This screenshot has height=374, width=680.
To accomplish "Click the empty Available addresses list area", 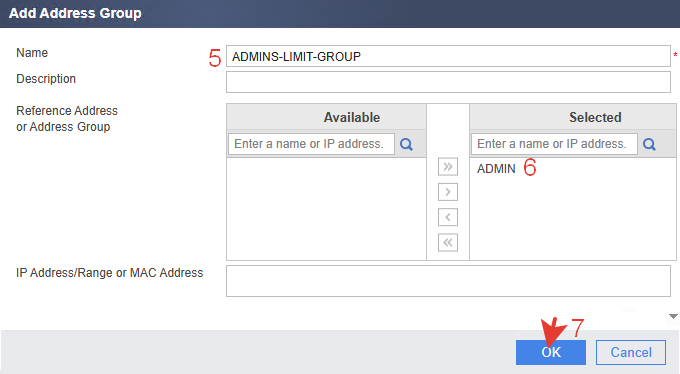I will pyautogui.click(x=326, y=209).
